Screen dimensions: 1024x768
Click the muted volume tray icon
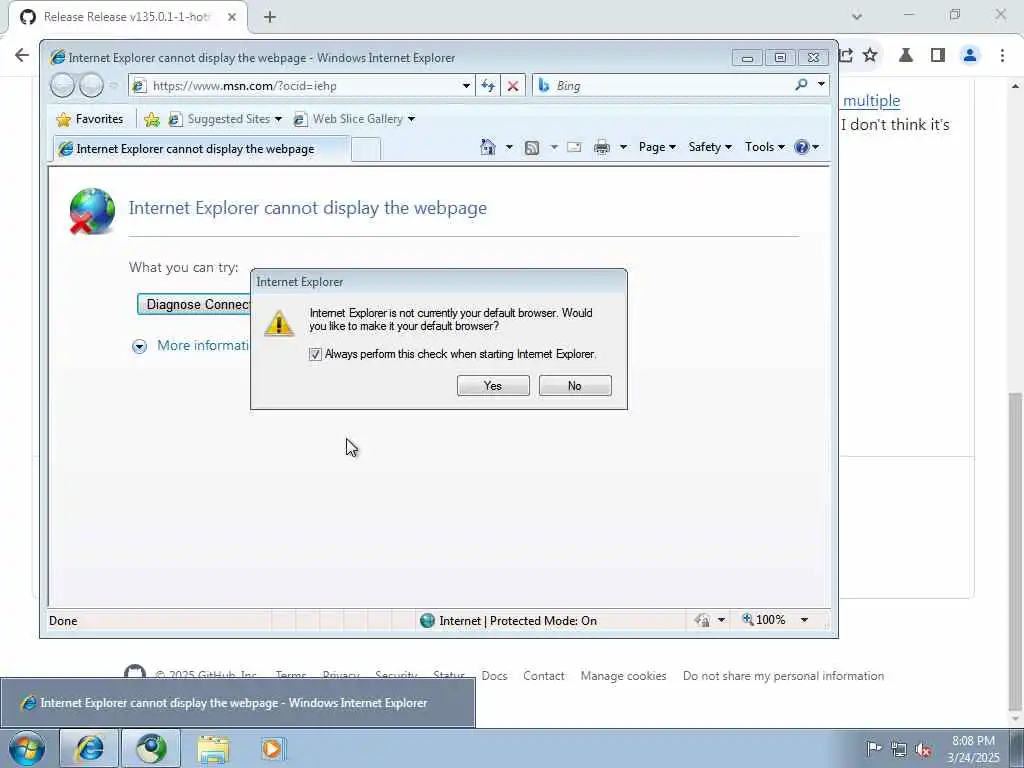tap(923, 750)
